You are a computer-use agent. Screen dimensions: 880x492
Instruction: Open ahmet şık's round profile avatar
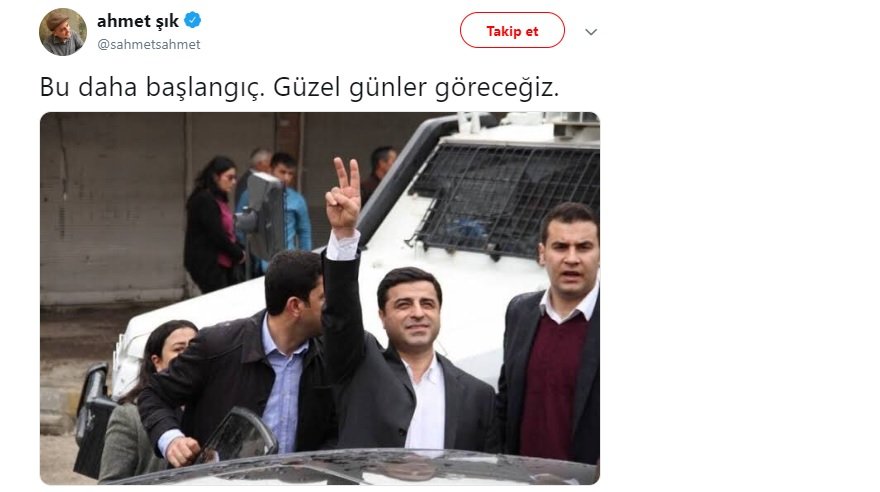tap(63, 32)
